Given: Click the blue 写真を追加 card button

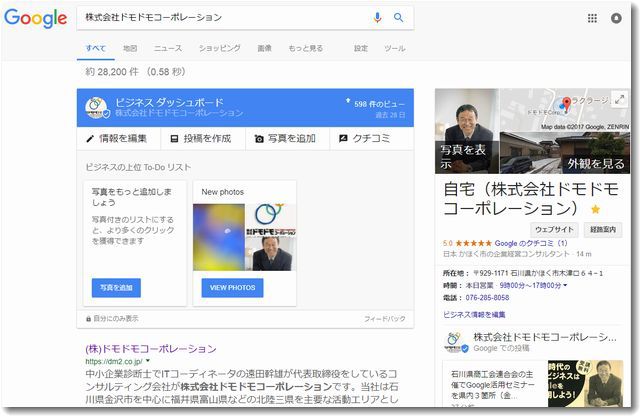Looking at the screenshot, I should [x=116, y=288].
